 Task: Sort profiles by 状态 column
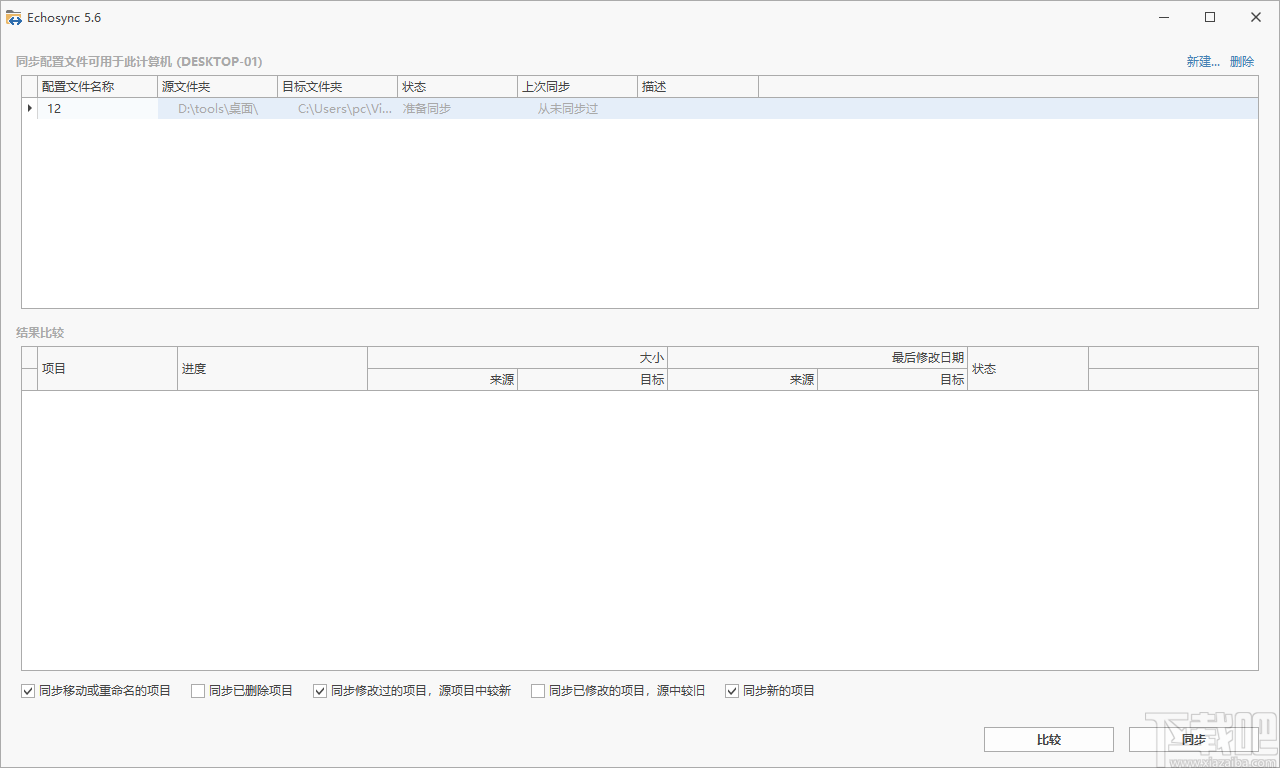pyautogui.click(x=457, y=87)
